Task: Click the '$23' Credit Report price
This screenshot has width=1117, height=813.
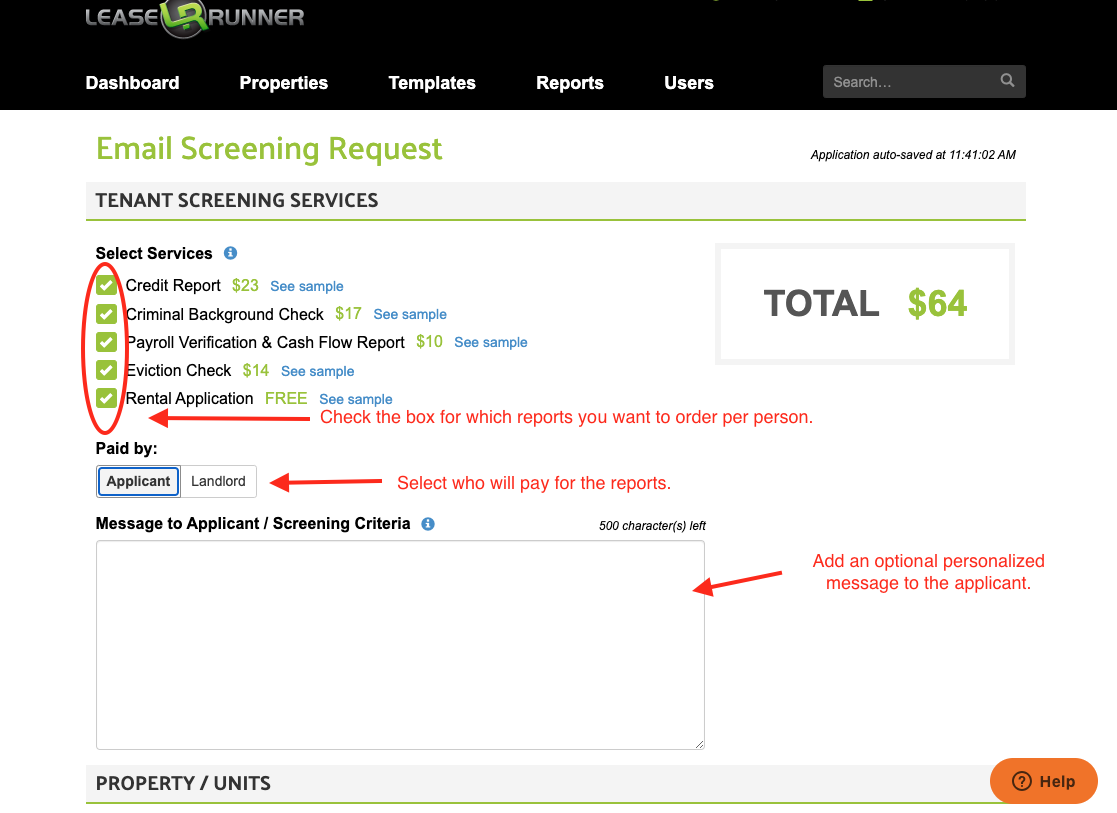Action: (x=245, y=286)
